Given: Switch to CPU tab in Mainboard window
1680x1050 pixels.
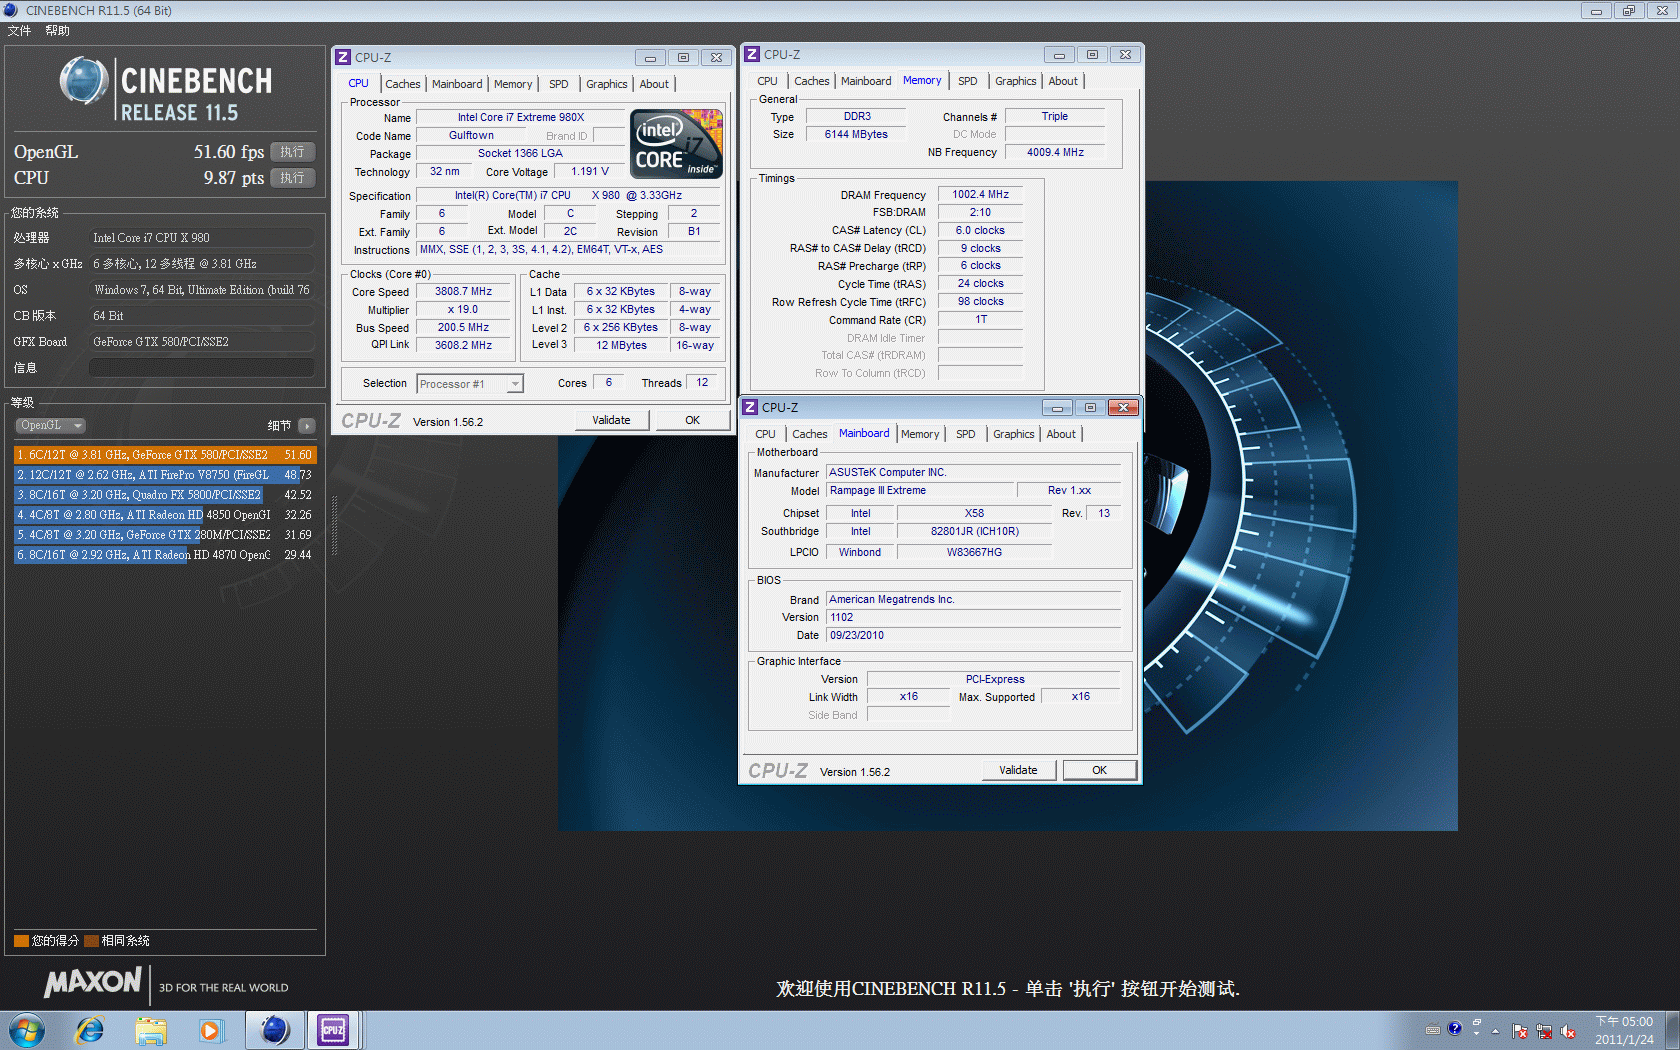Looking at the screenshot, I should 765,434.
